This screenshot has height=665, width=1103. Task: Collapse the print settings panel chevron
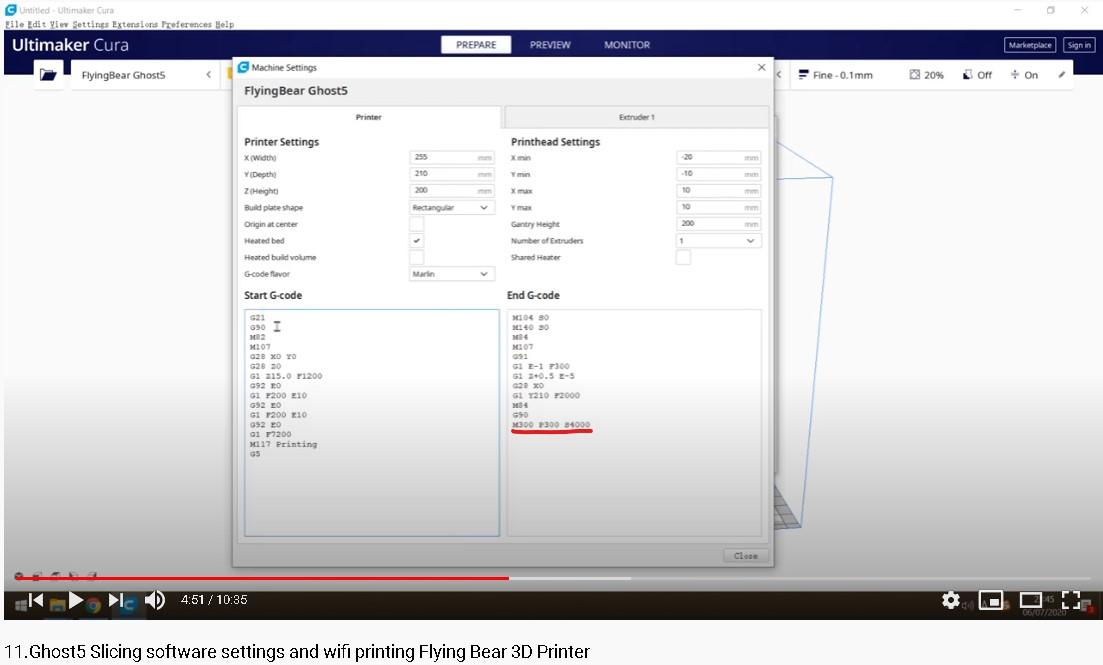pyautogui.click(x=779, y=75)
